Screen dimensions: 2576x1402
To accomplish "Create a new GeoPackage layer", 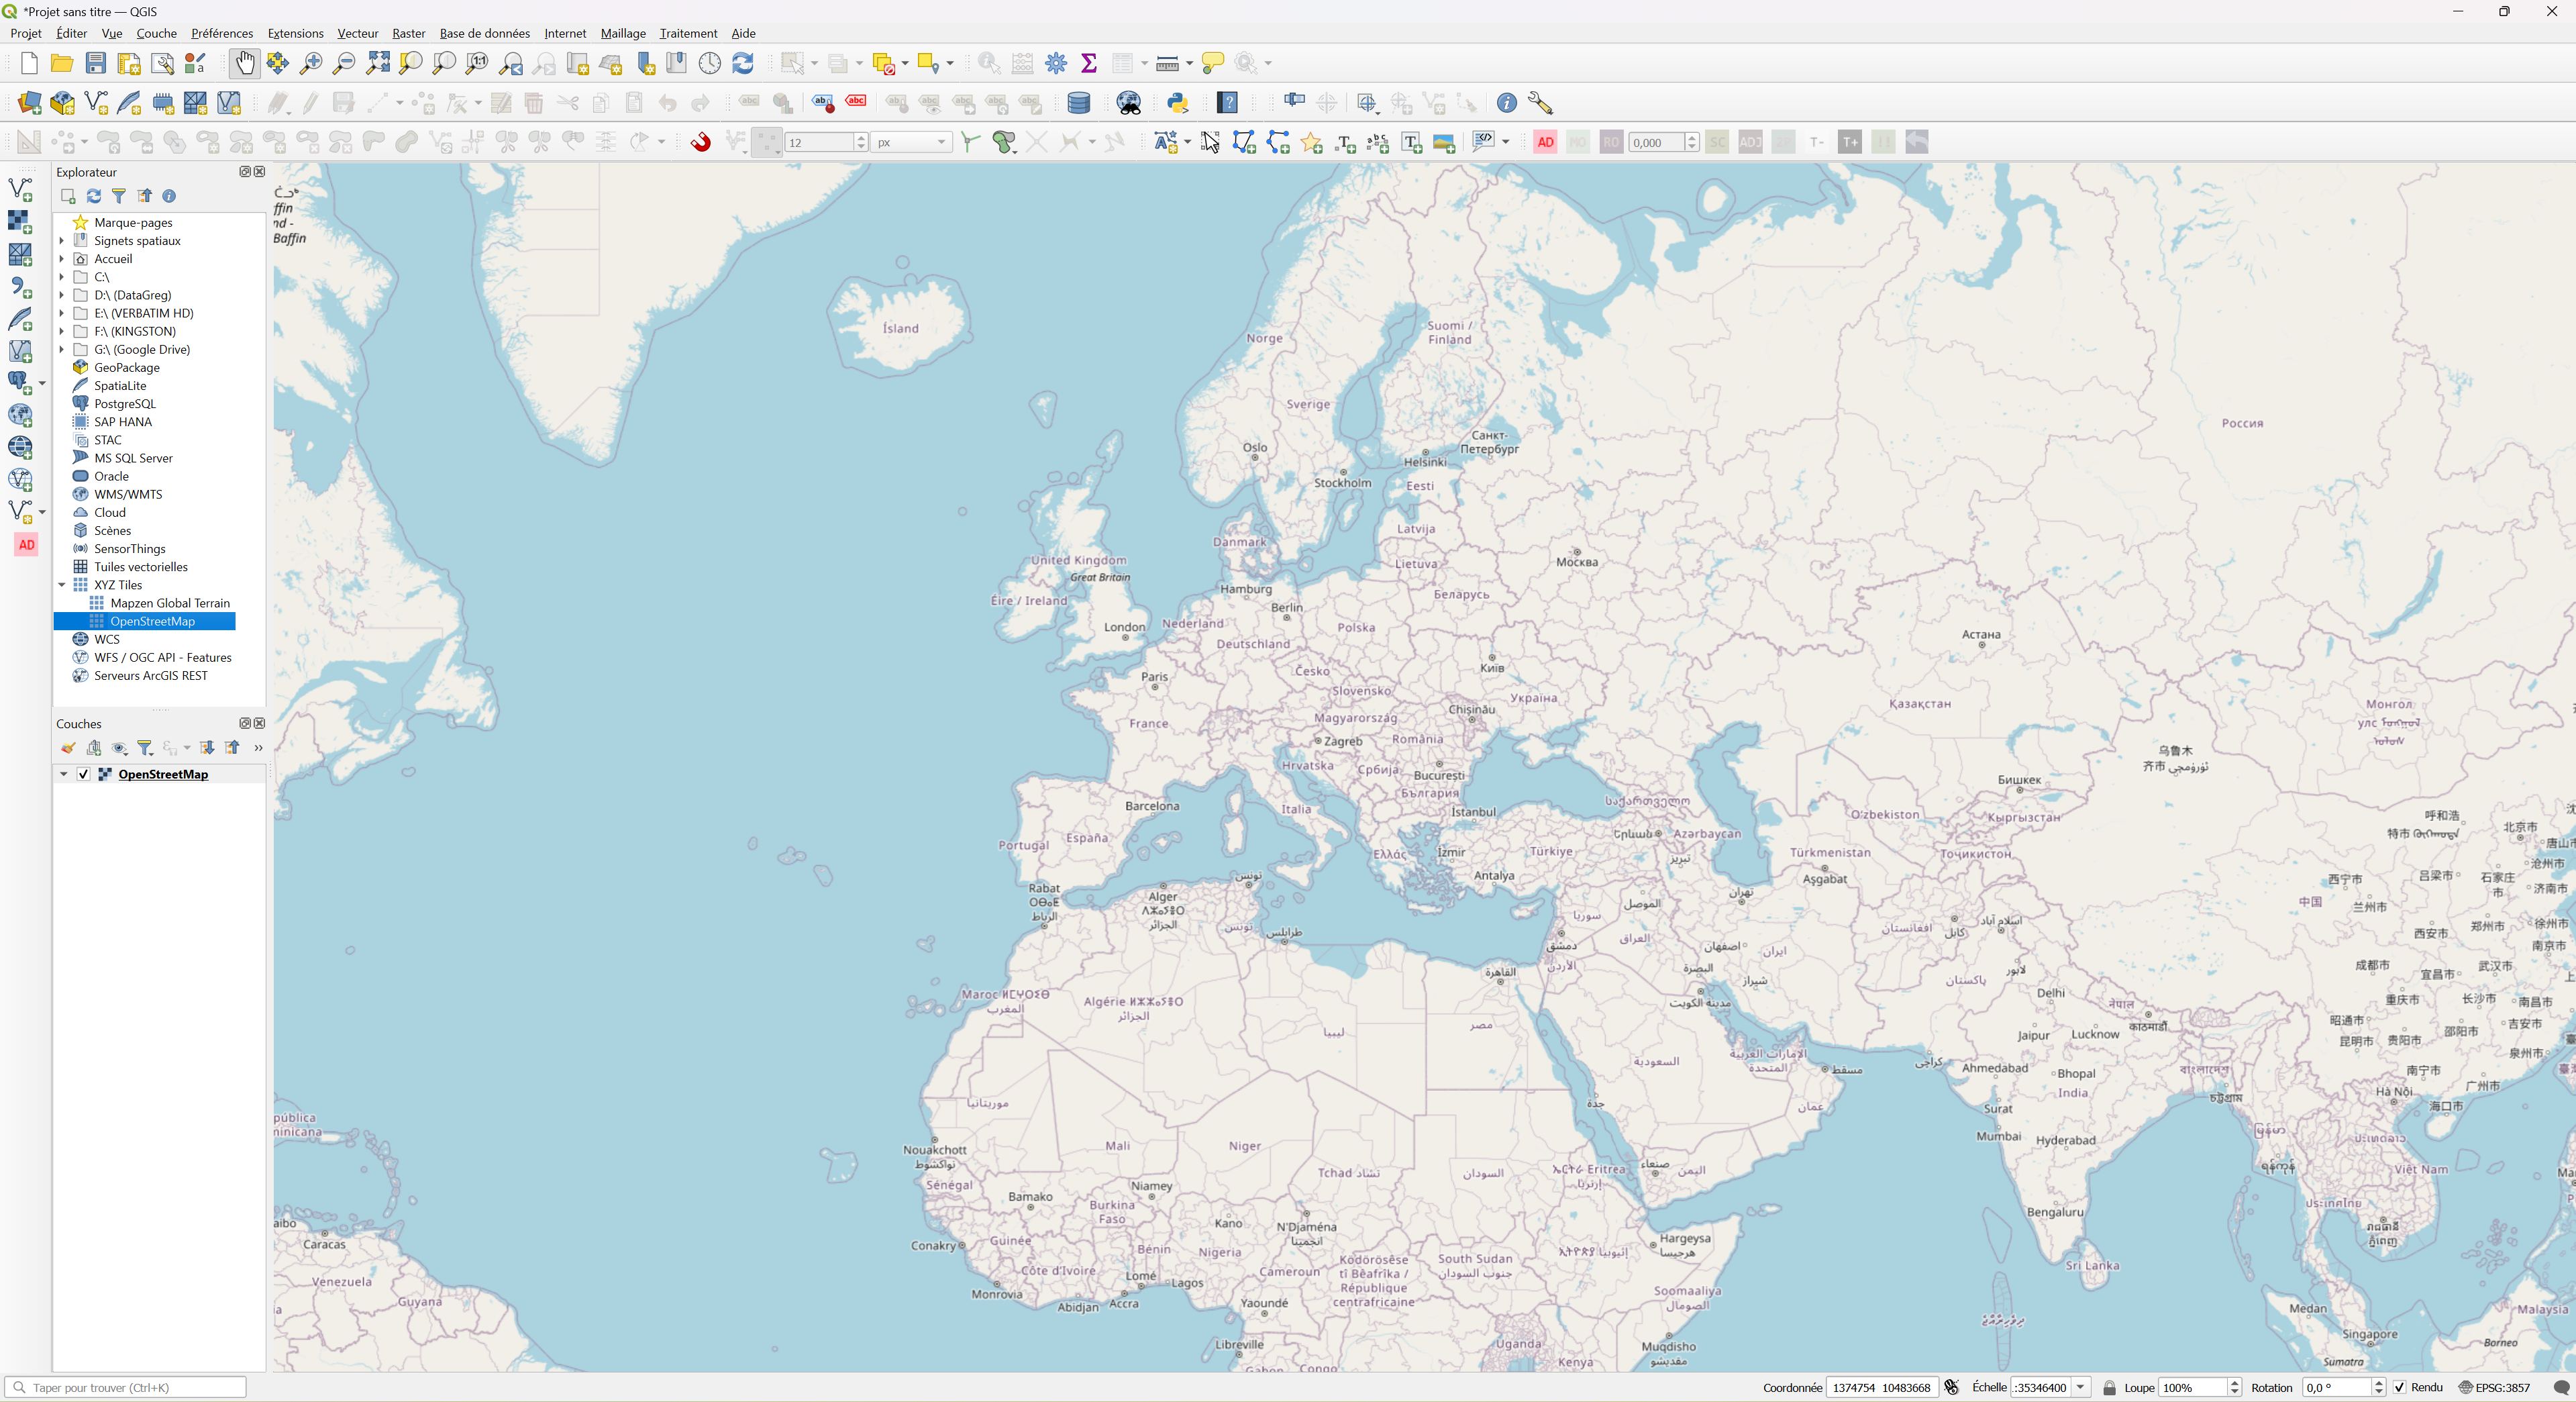I will tap(62, 103).
